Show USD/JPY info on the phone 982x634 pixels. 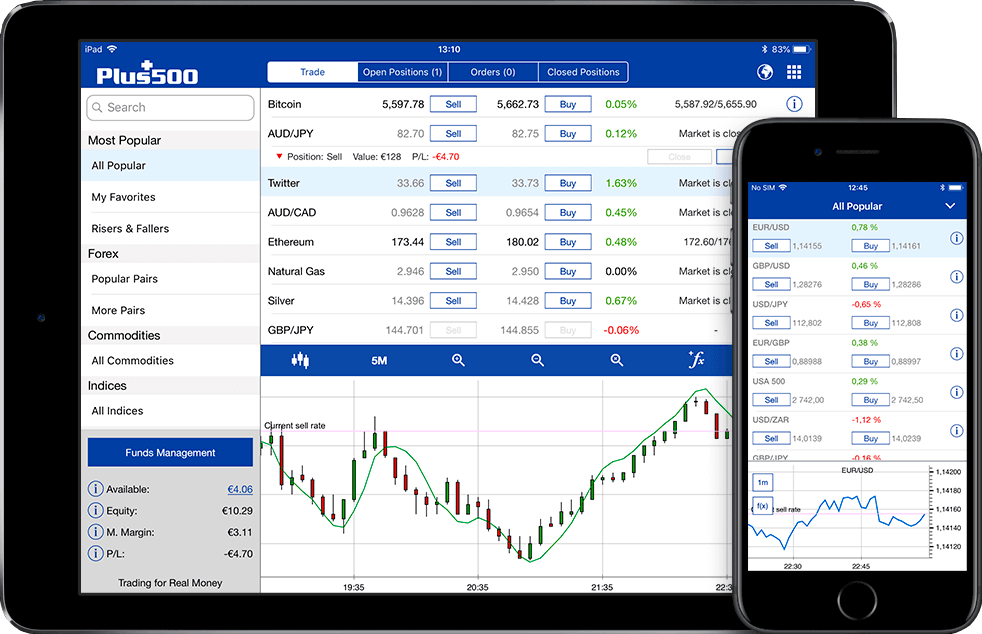click(956, 315)
